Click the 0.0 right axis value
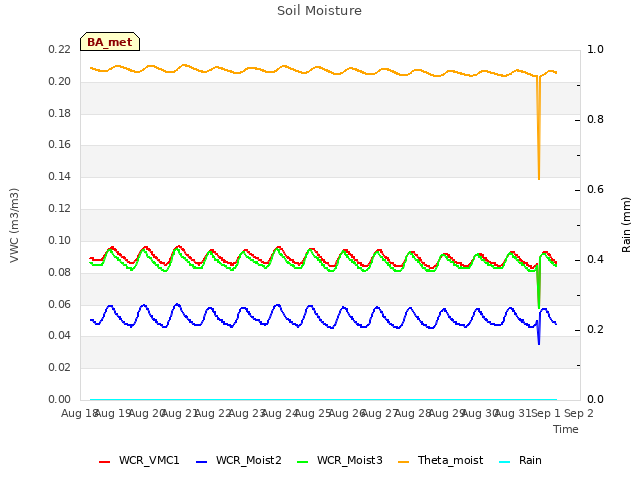Viewport: 640px width, 480px height. click(x=595, y=399)
